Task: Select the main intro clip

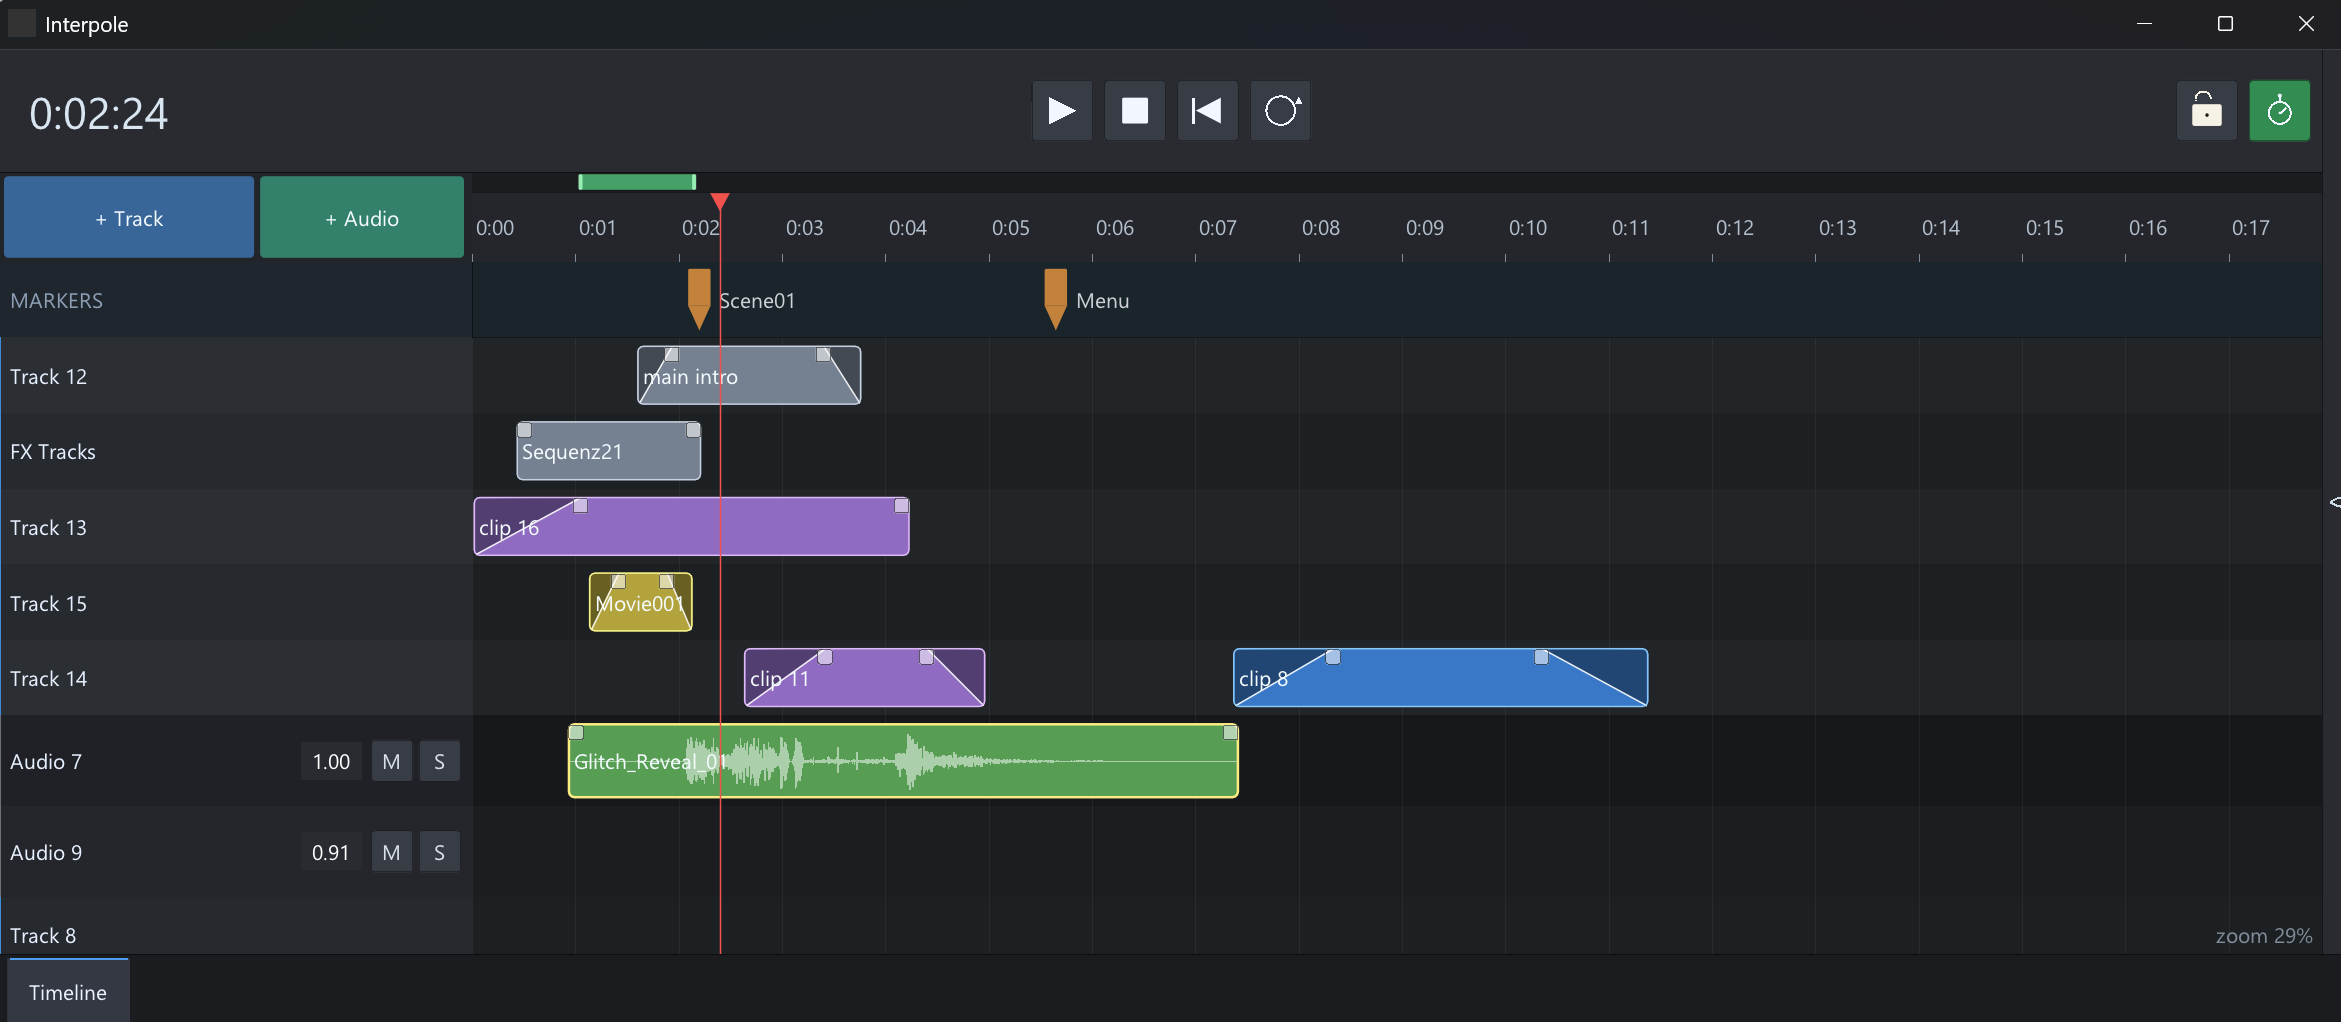Action: coord(749,376)
